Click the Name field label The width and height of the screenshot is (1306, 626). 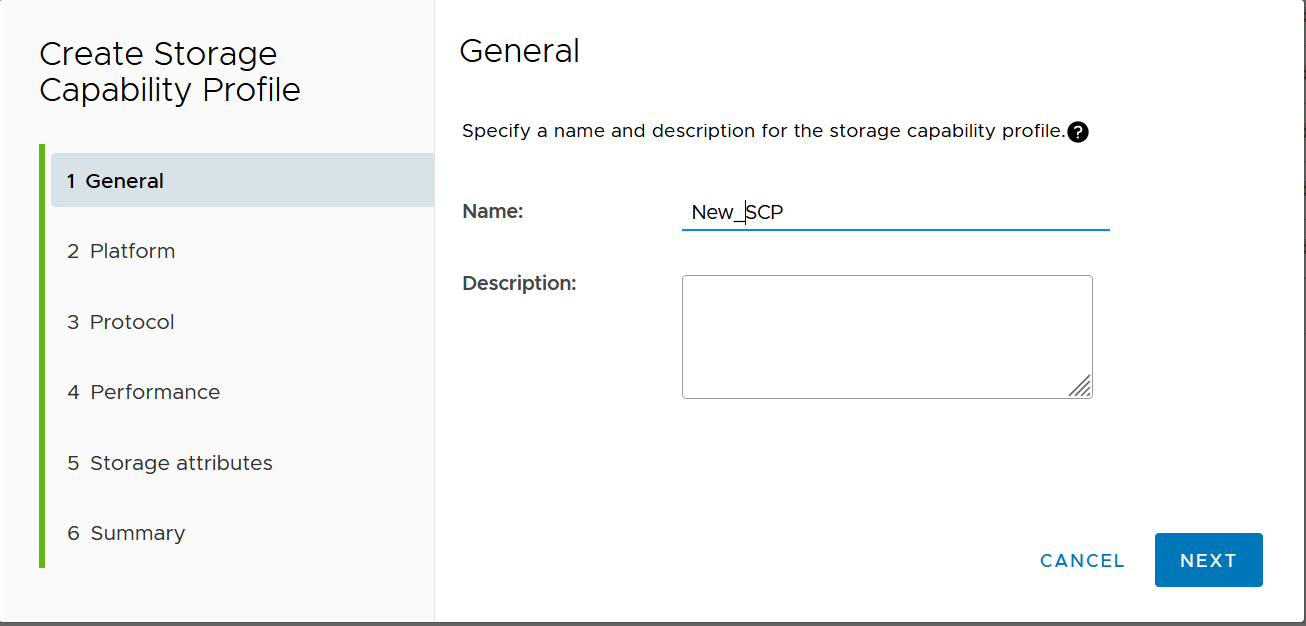493,212
